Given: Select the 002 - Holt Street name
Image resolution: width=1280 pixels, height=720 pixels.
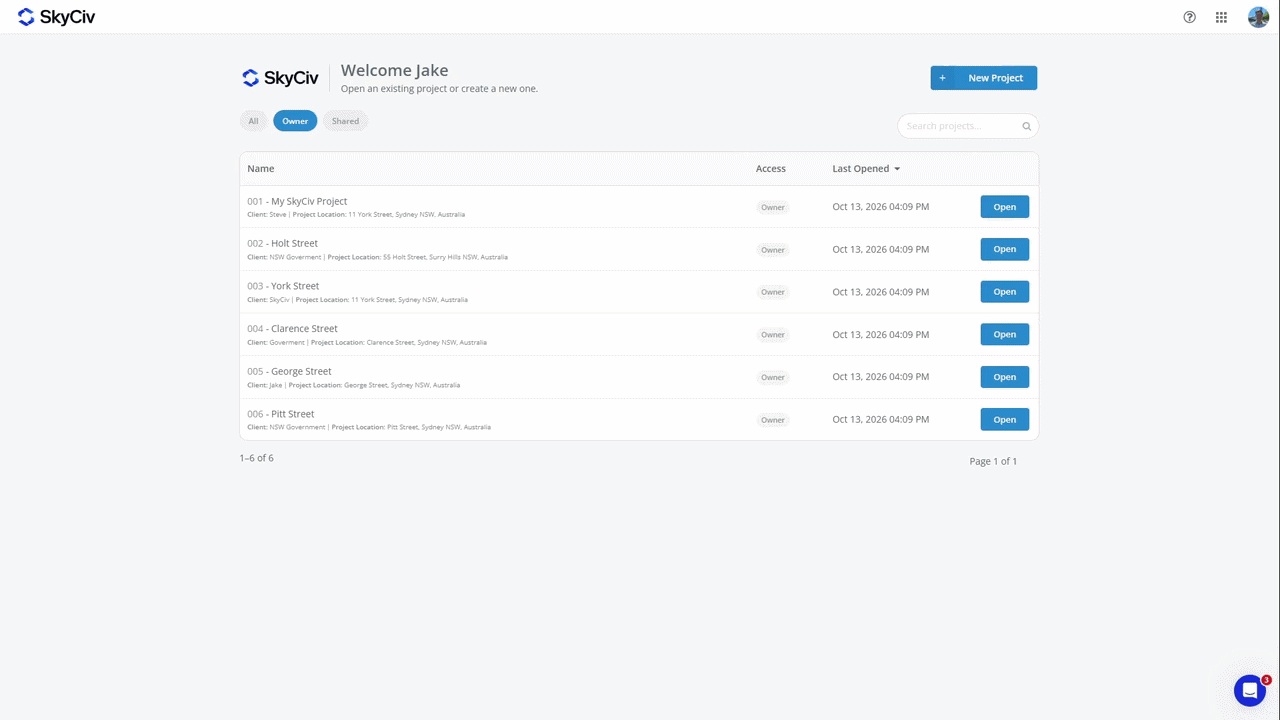Looking at the screenshot, I should 283,243.
